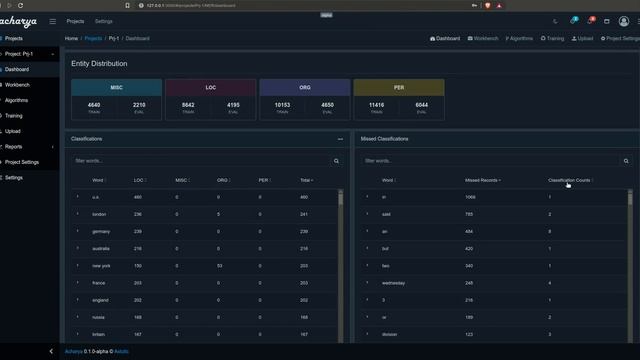Expand the new york row in Classifications
The image size is (640, 360).
click(x=78, y=265)
